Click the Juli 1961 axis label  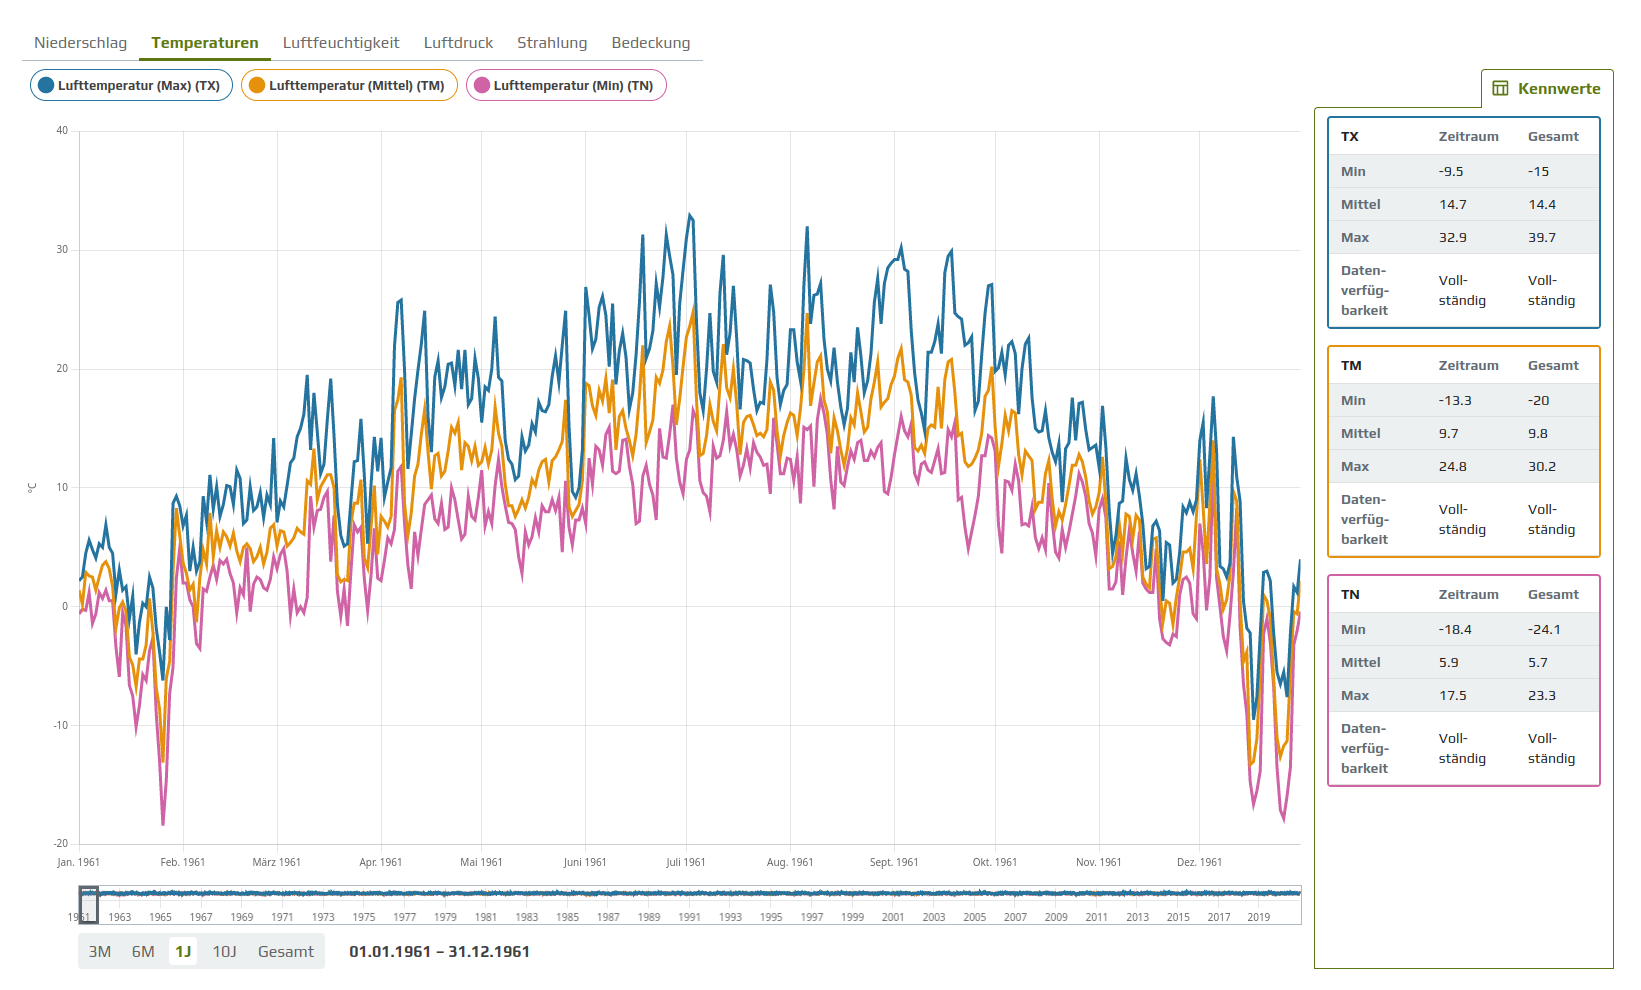tap(686, 862)
